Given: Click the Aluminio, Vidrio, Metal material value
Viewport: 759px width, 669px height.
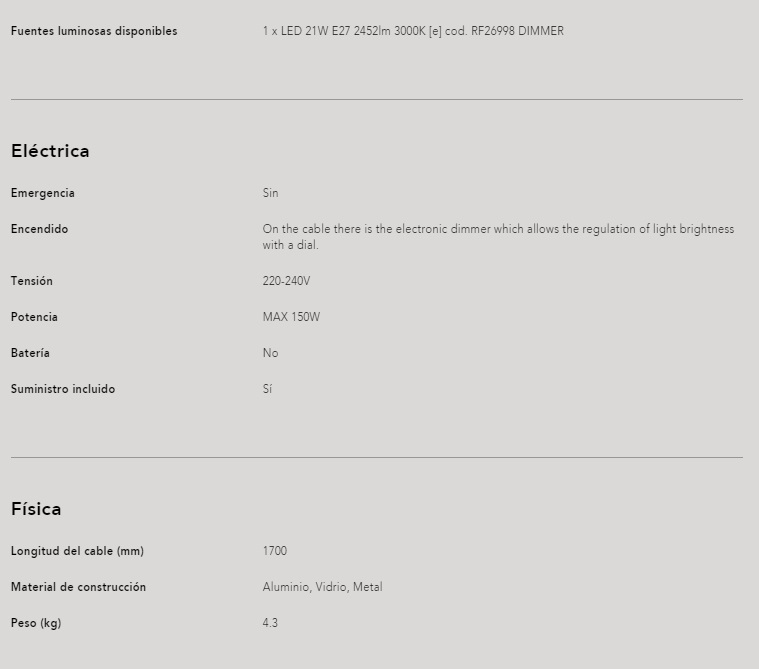Looking at the screenshot, I should coord(322,587).
